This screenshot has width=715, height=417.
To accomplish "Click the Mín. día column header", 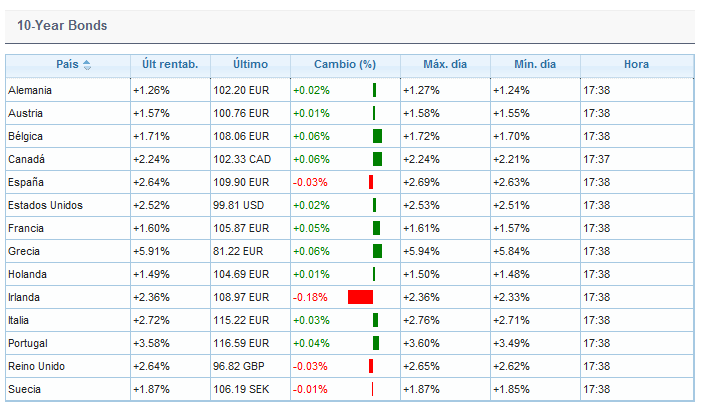I will pos(535,65).
